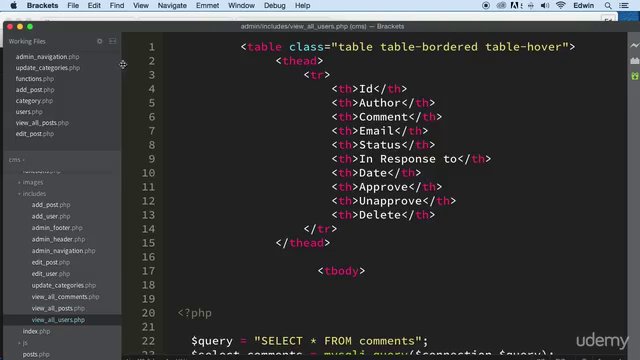The height and width of the screenshot is (360, 640).
Task: Select users.php in Working Files
Action: (29, 112)
